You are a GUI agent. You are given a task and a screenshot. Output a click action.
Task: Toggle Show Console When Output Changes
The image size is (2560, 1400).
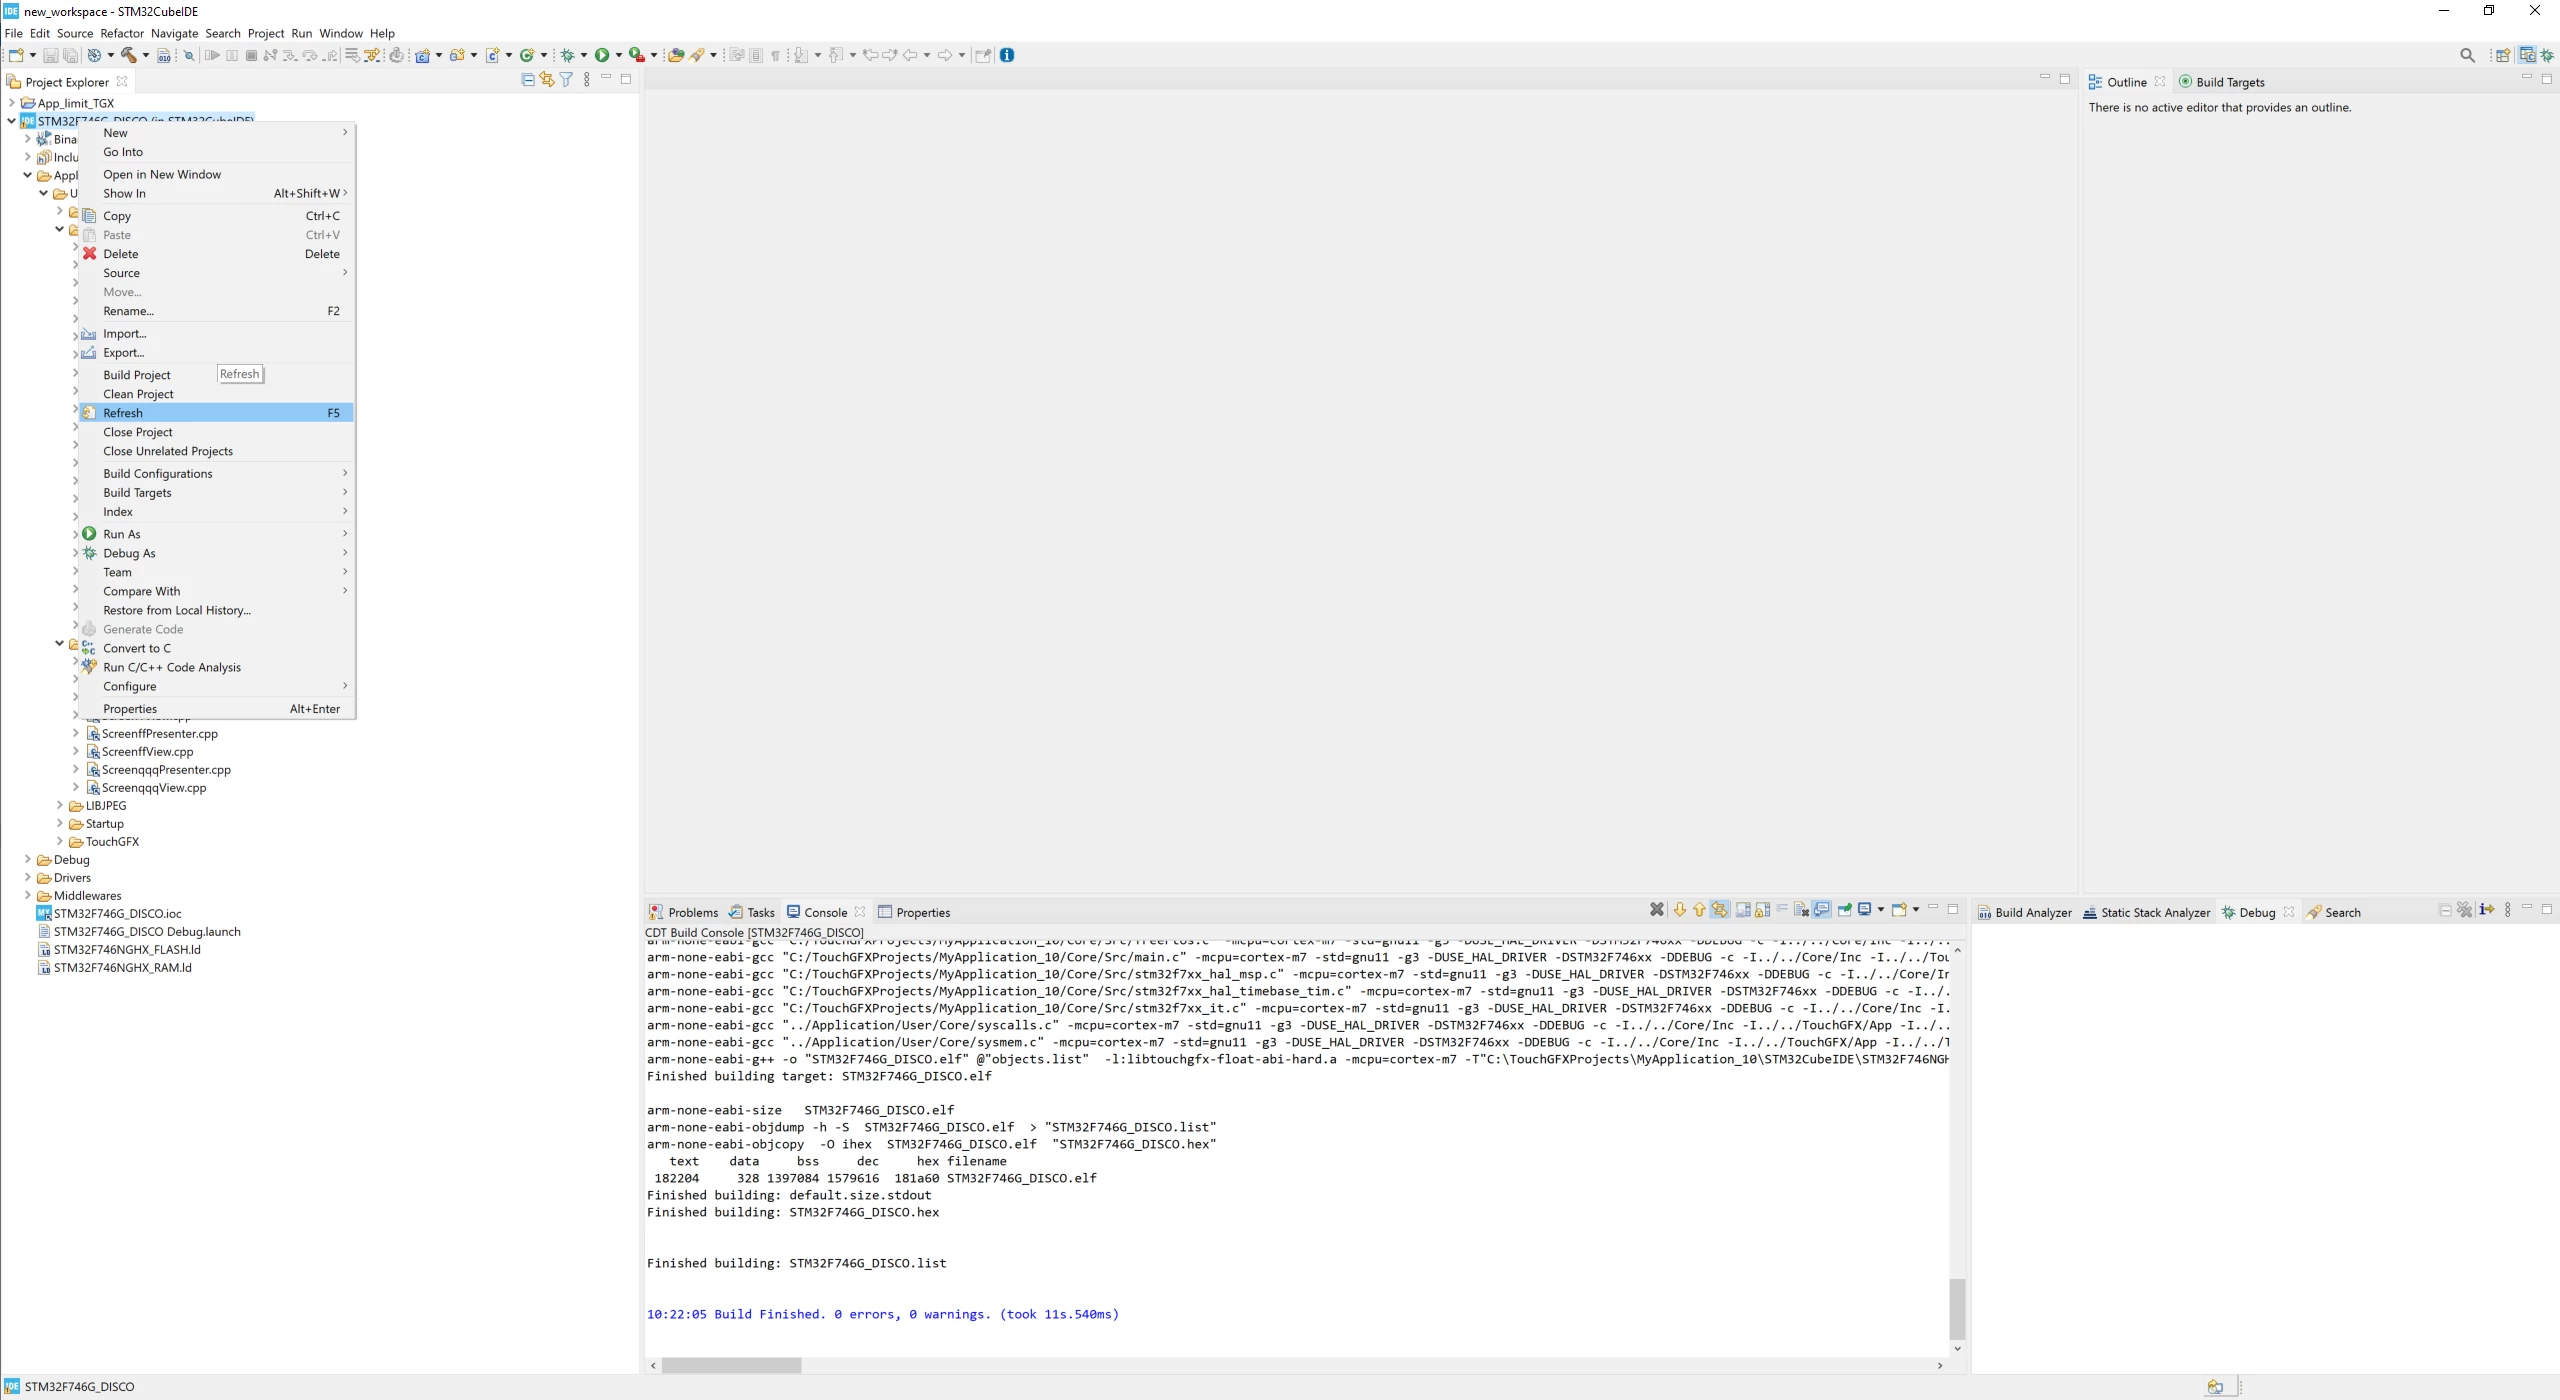tap(1822, 910)
